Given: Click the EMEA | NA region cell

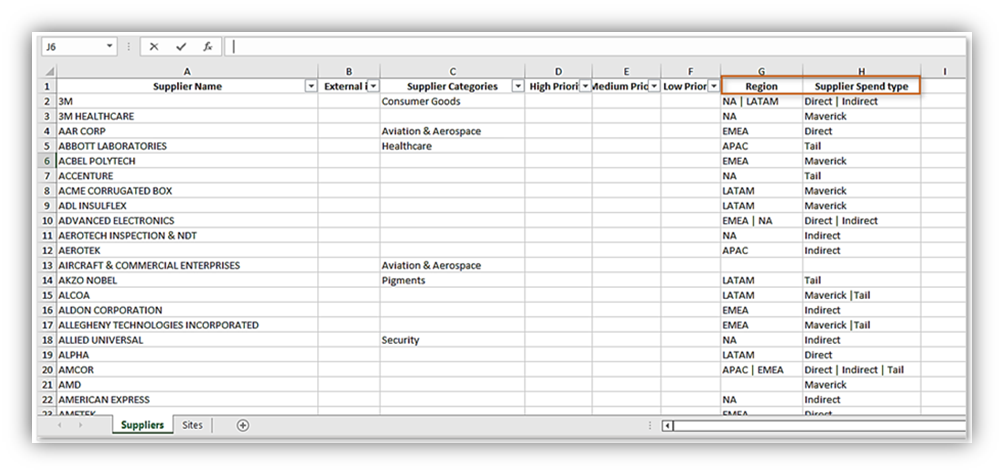Looking at the screenshot, I should pos(762,220).
